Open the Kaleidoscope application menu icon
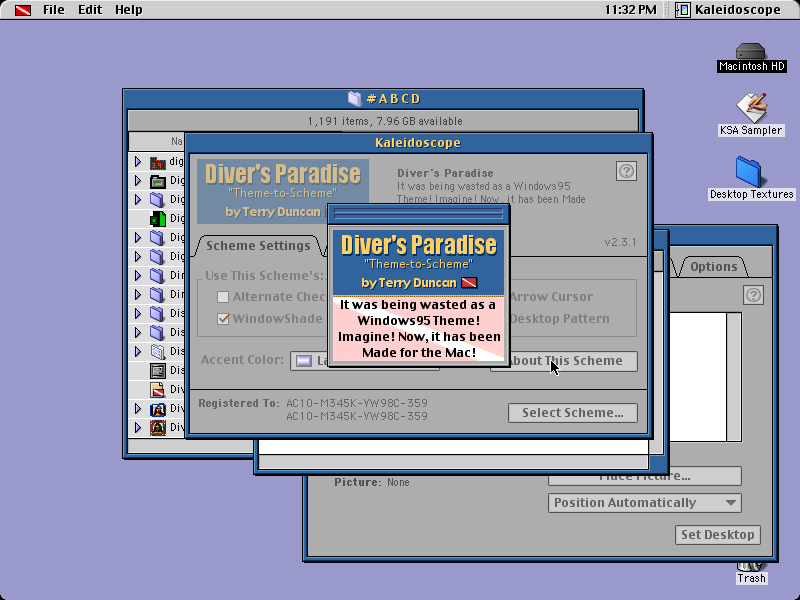The image size is (800, 600). point(683,10)
